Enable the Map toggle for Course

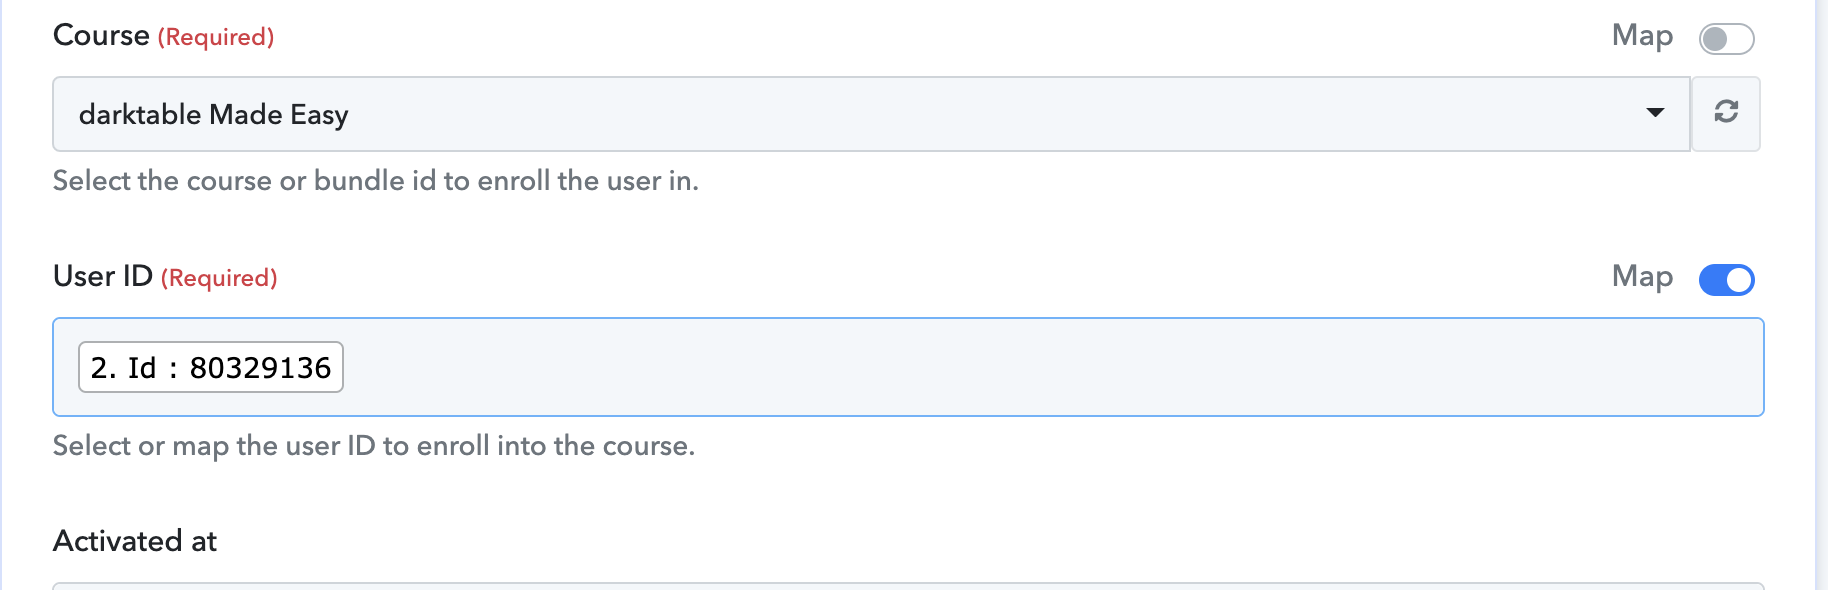1726,39
